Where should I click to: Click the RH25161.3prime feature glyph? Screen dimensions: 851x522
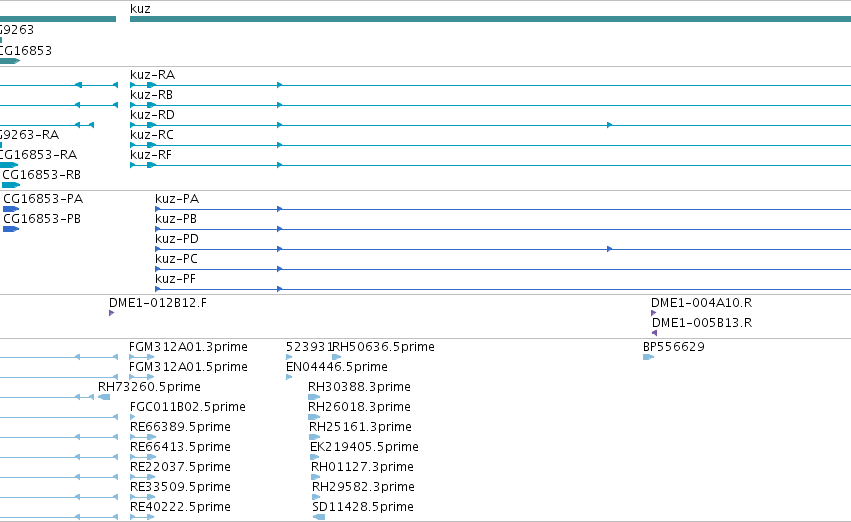coord(314,437)
